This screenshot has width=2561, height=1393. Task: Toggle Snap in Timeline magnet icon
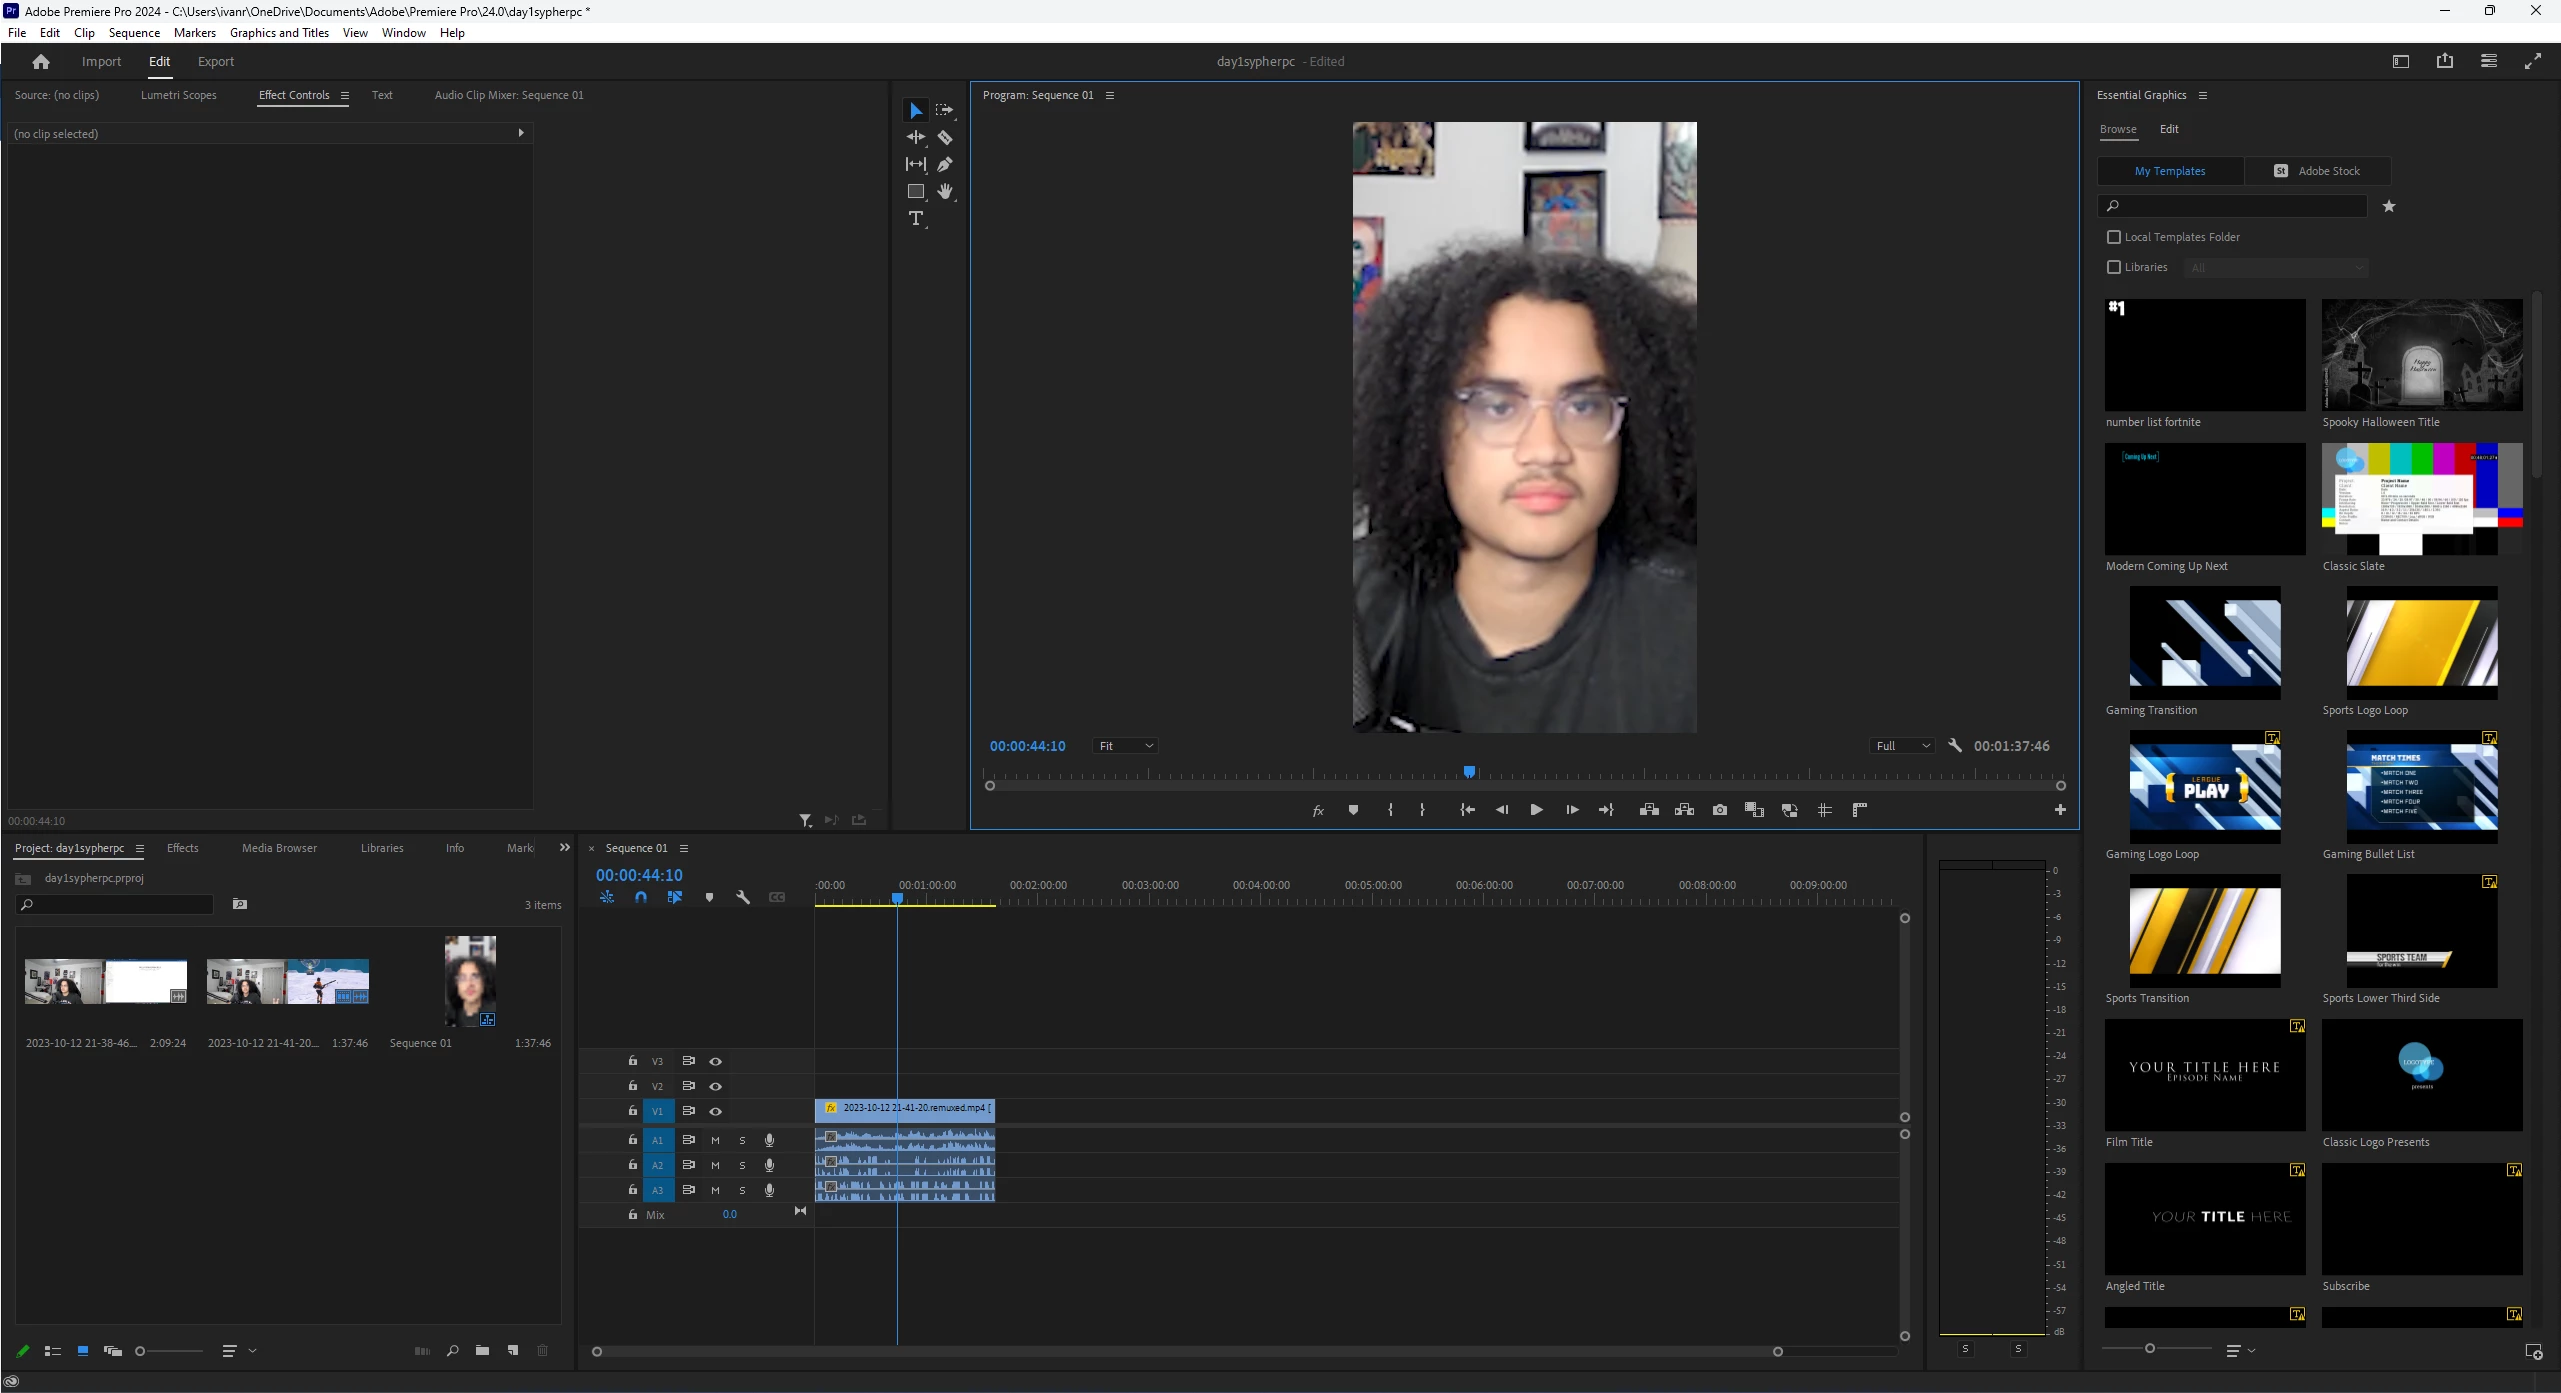(641, 897)
